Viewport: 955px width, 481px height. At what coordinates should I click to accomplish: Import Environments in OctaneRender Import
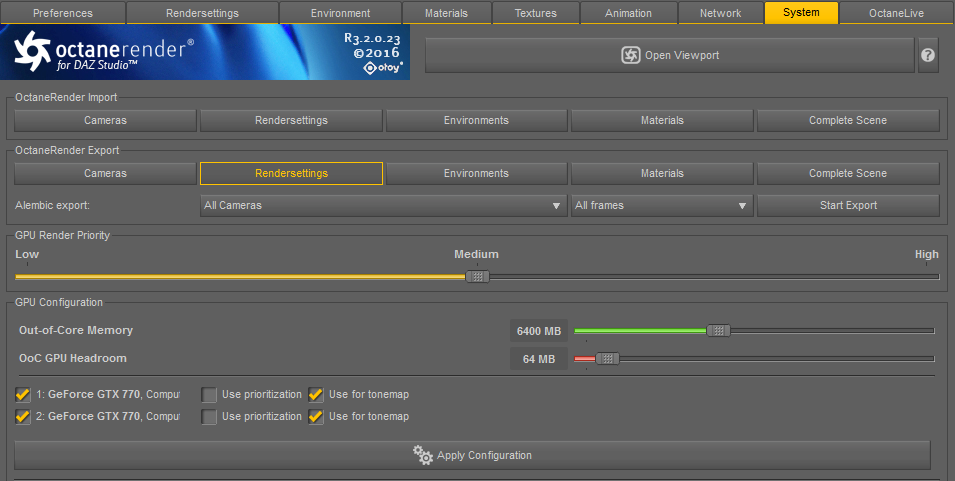[x=476, y=121]
